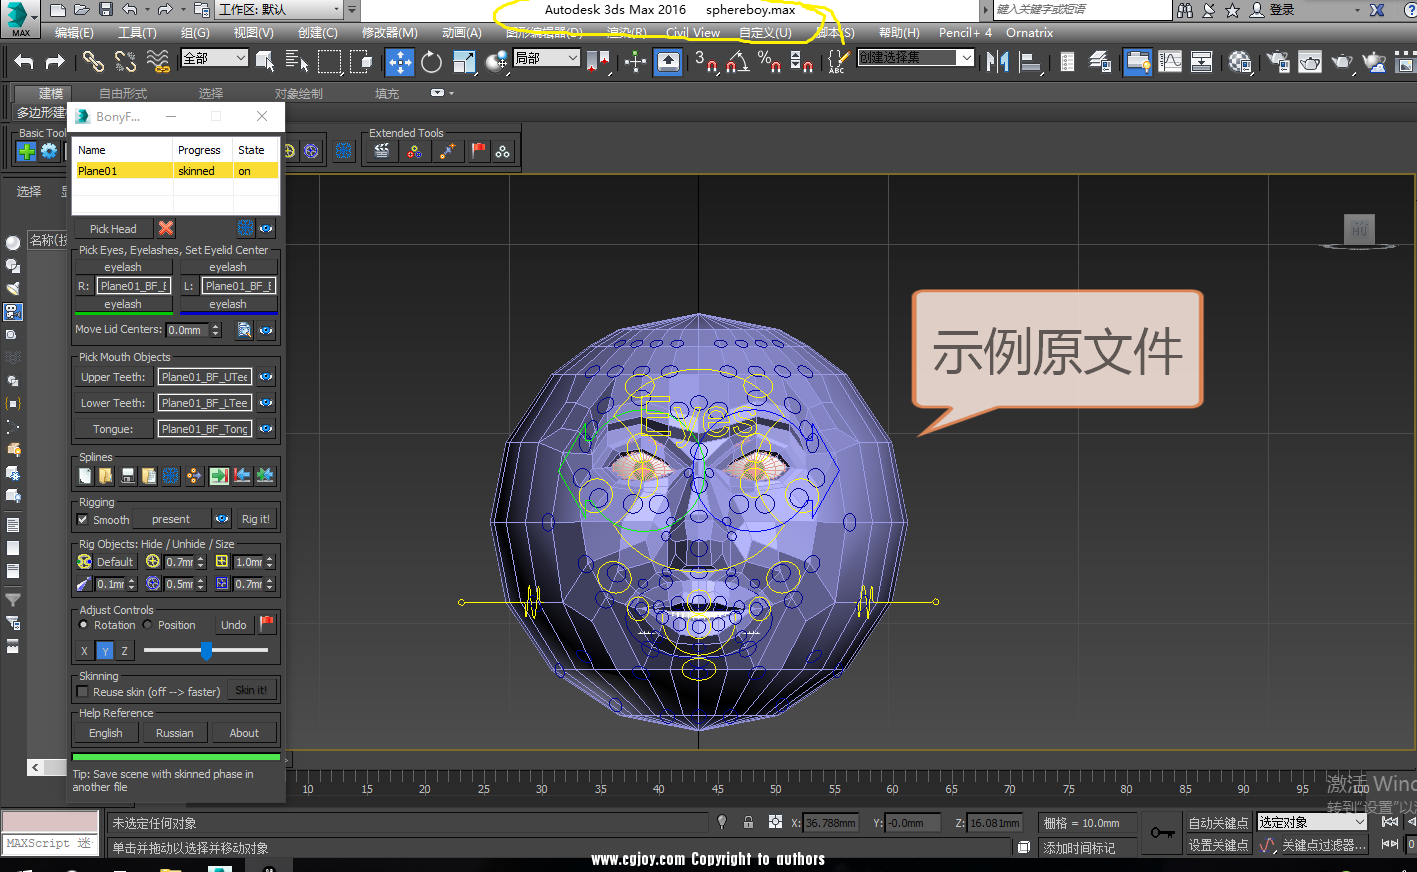Toggle the eye icon beside Pick Head
Viewport: 1417px width, 872px height.
(x=266, y=228)
